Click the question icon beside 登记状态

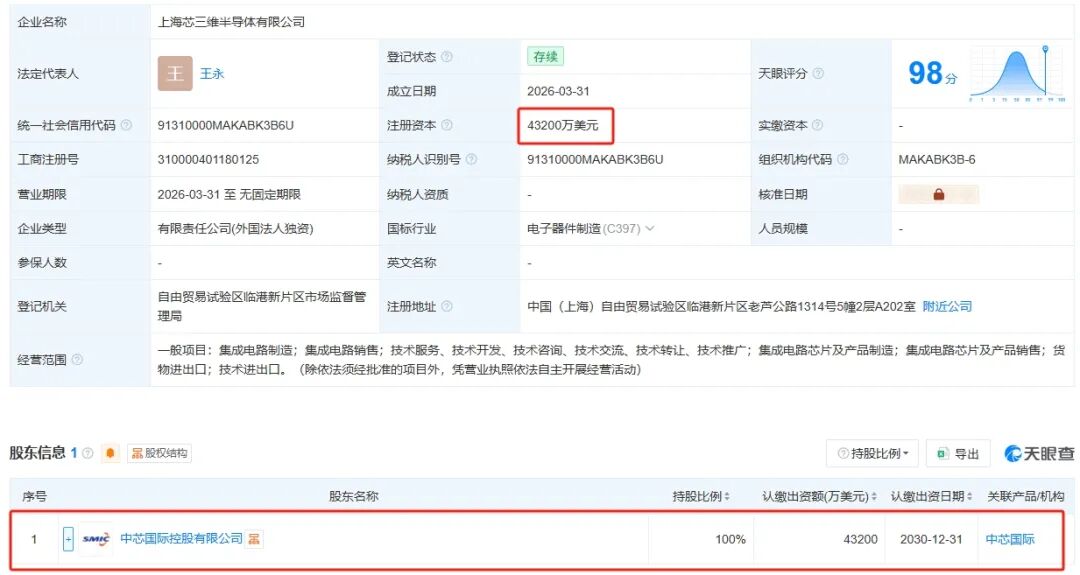pyautogui.click(x=446, y=57)
